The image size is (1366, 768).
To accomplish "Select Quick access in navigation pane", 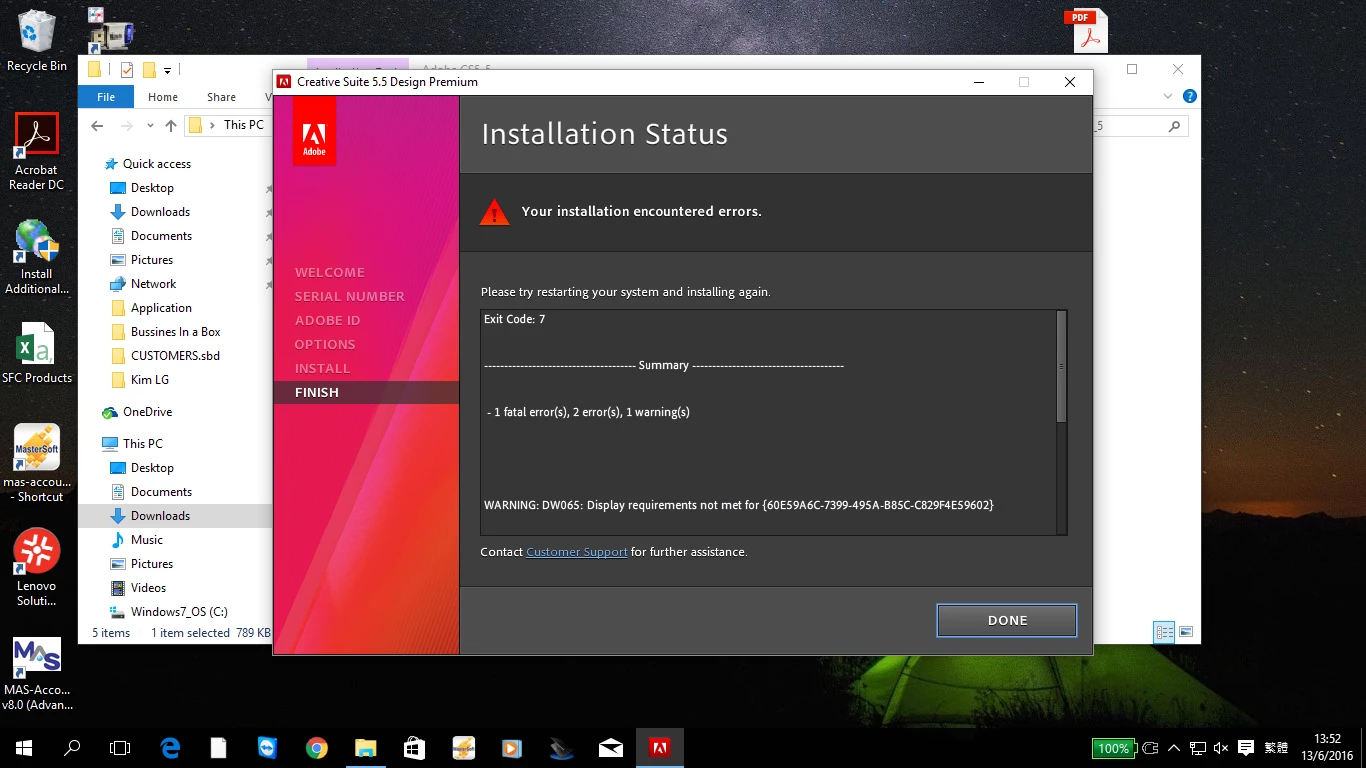I will coord(156,164).
